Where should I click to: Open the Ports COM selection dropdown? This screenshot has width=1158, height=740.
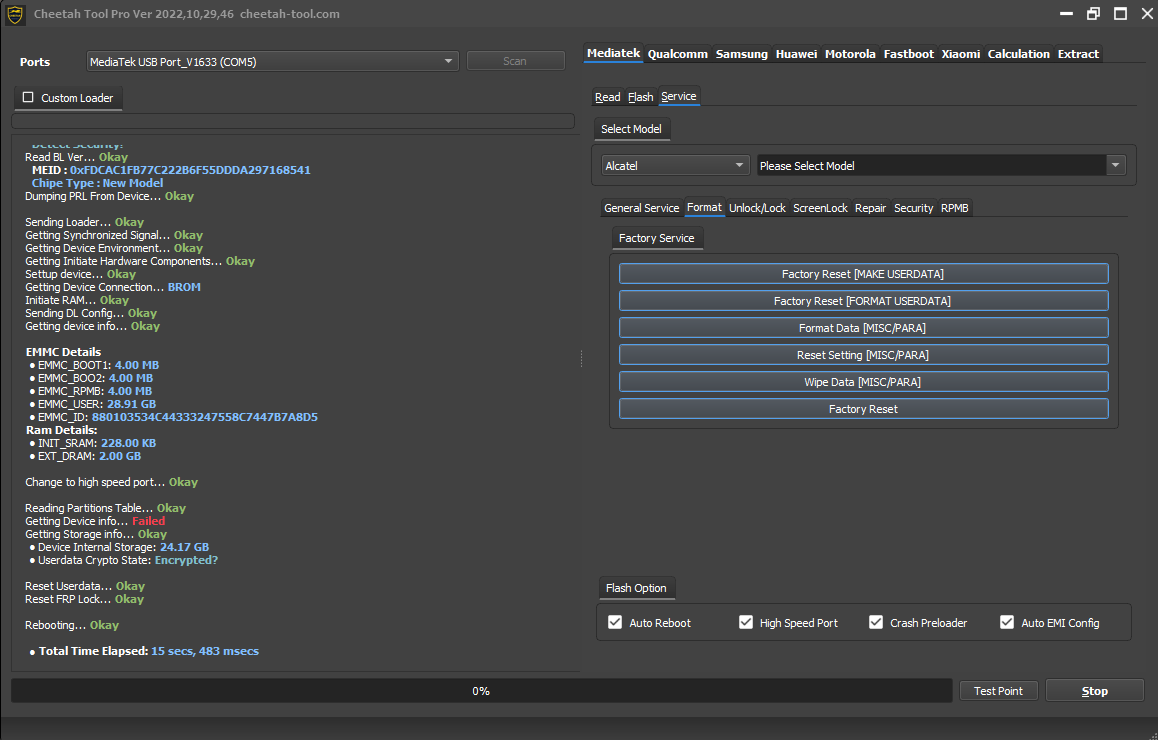click(x=273, y=61)
